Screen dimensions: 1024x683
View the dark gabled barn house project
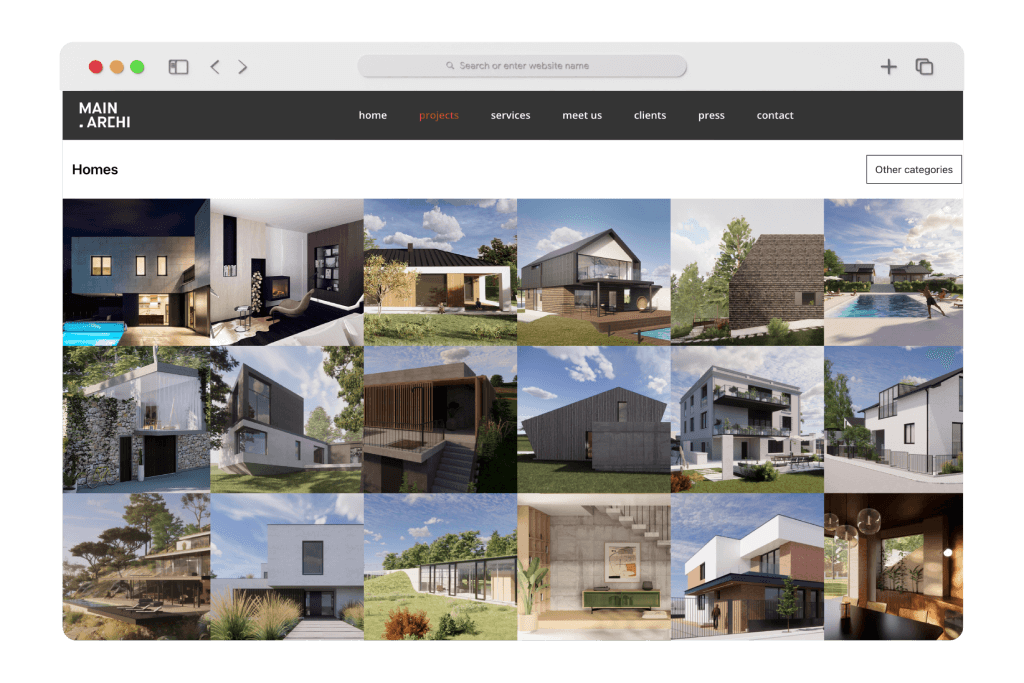593,419
